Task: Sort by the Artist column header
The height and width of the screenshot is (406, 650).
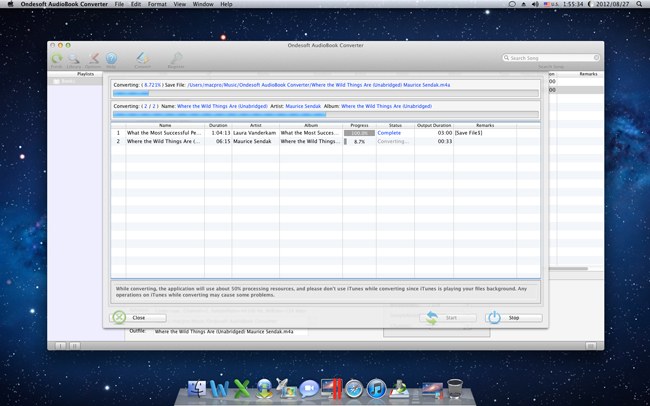Action: point(255,125)
